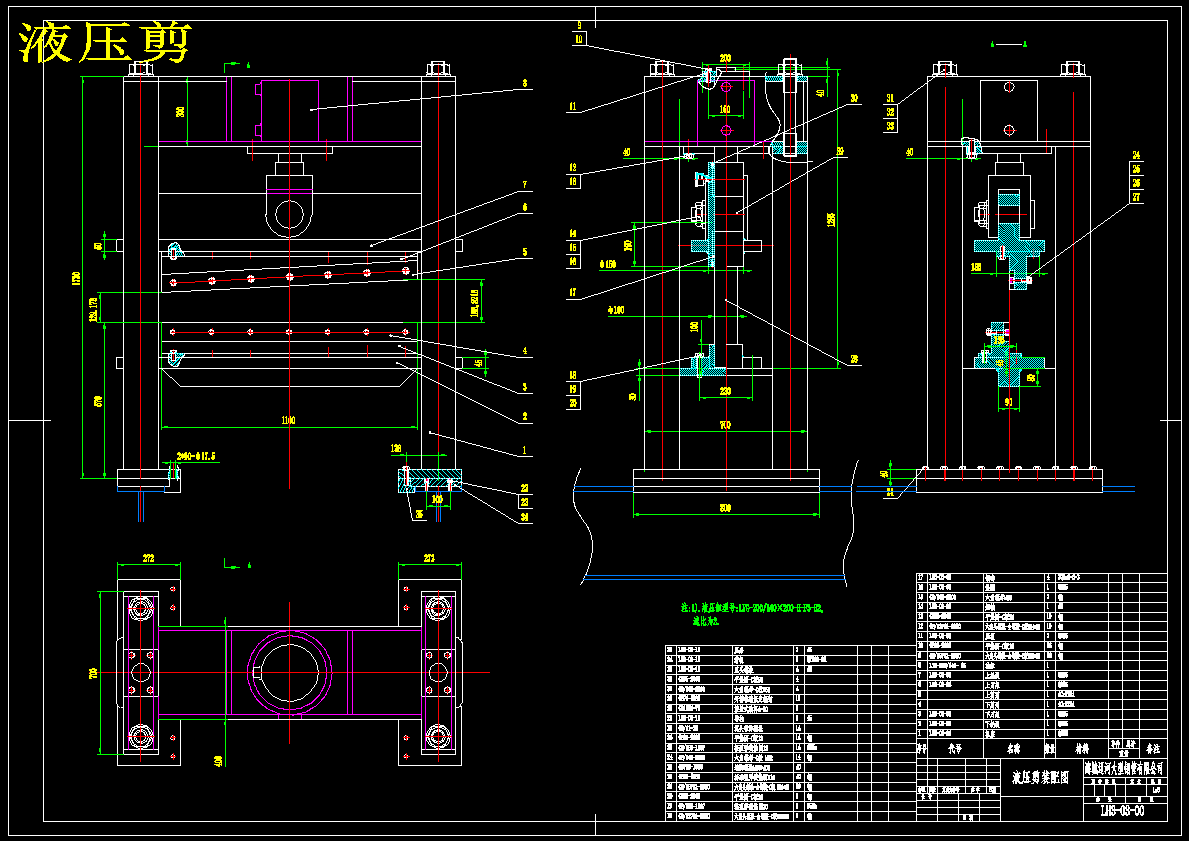Click part balloon number 28

[x=854, y=359]
